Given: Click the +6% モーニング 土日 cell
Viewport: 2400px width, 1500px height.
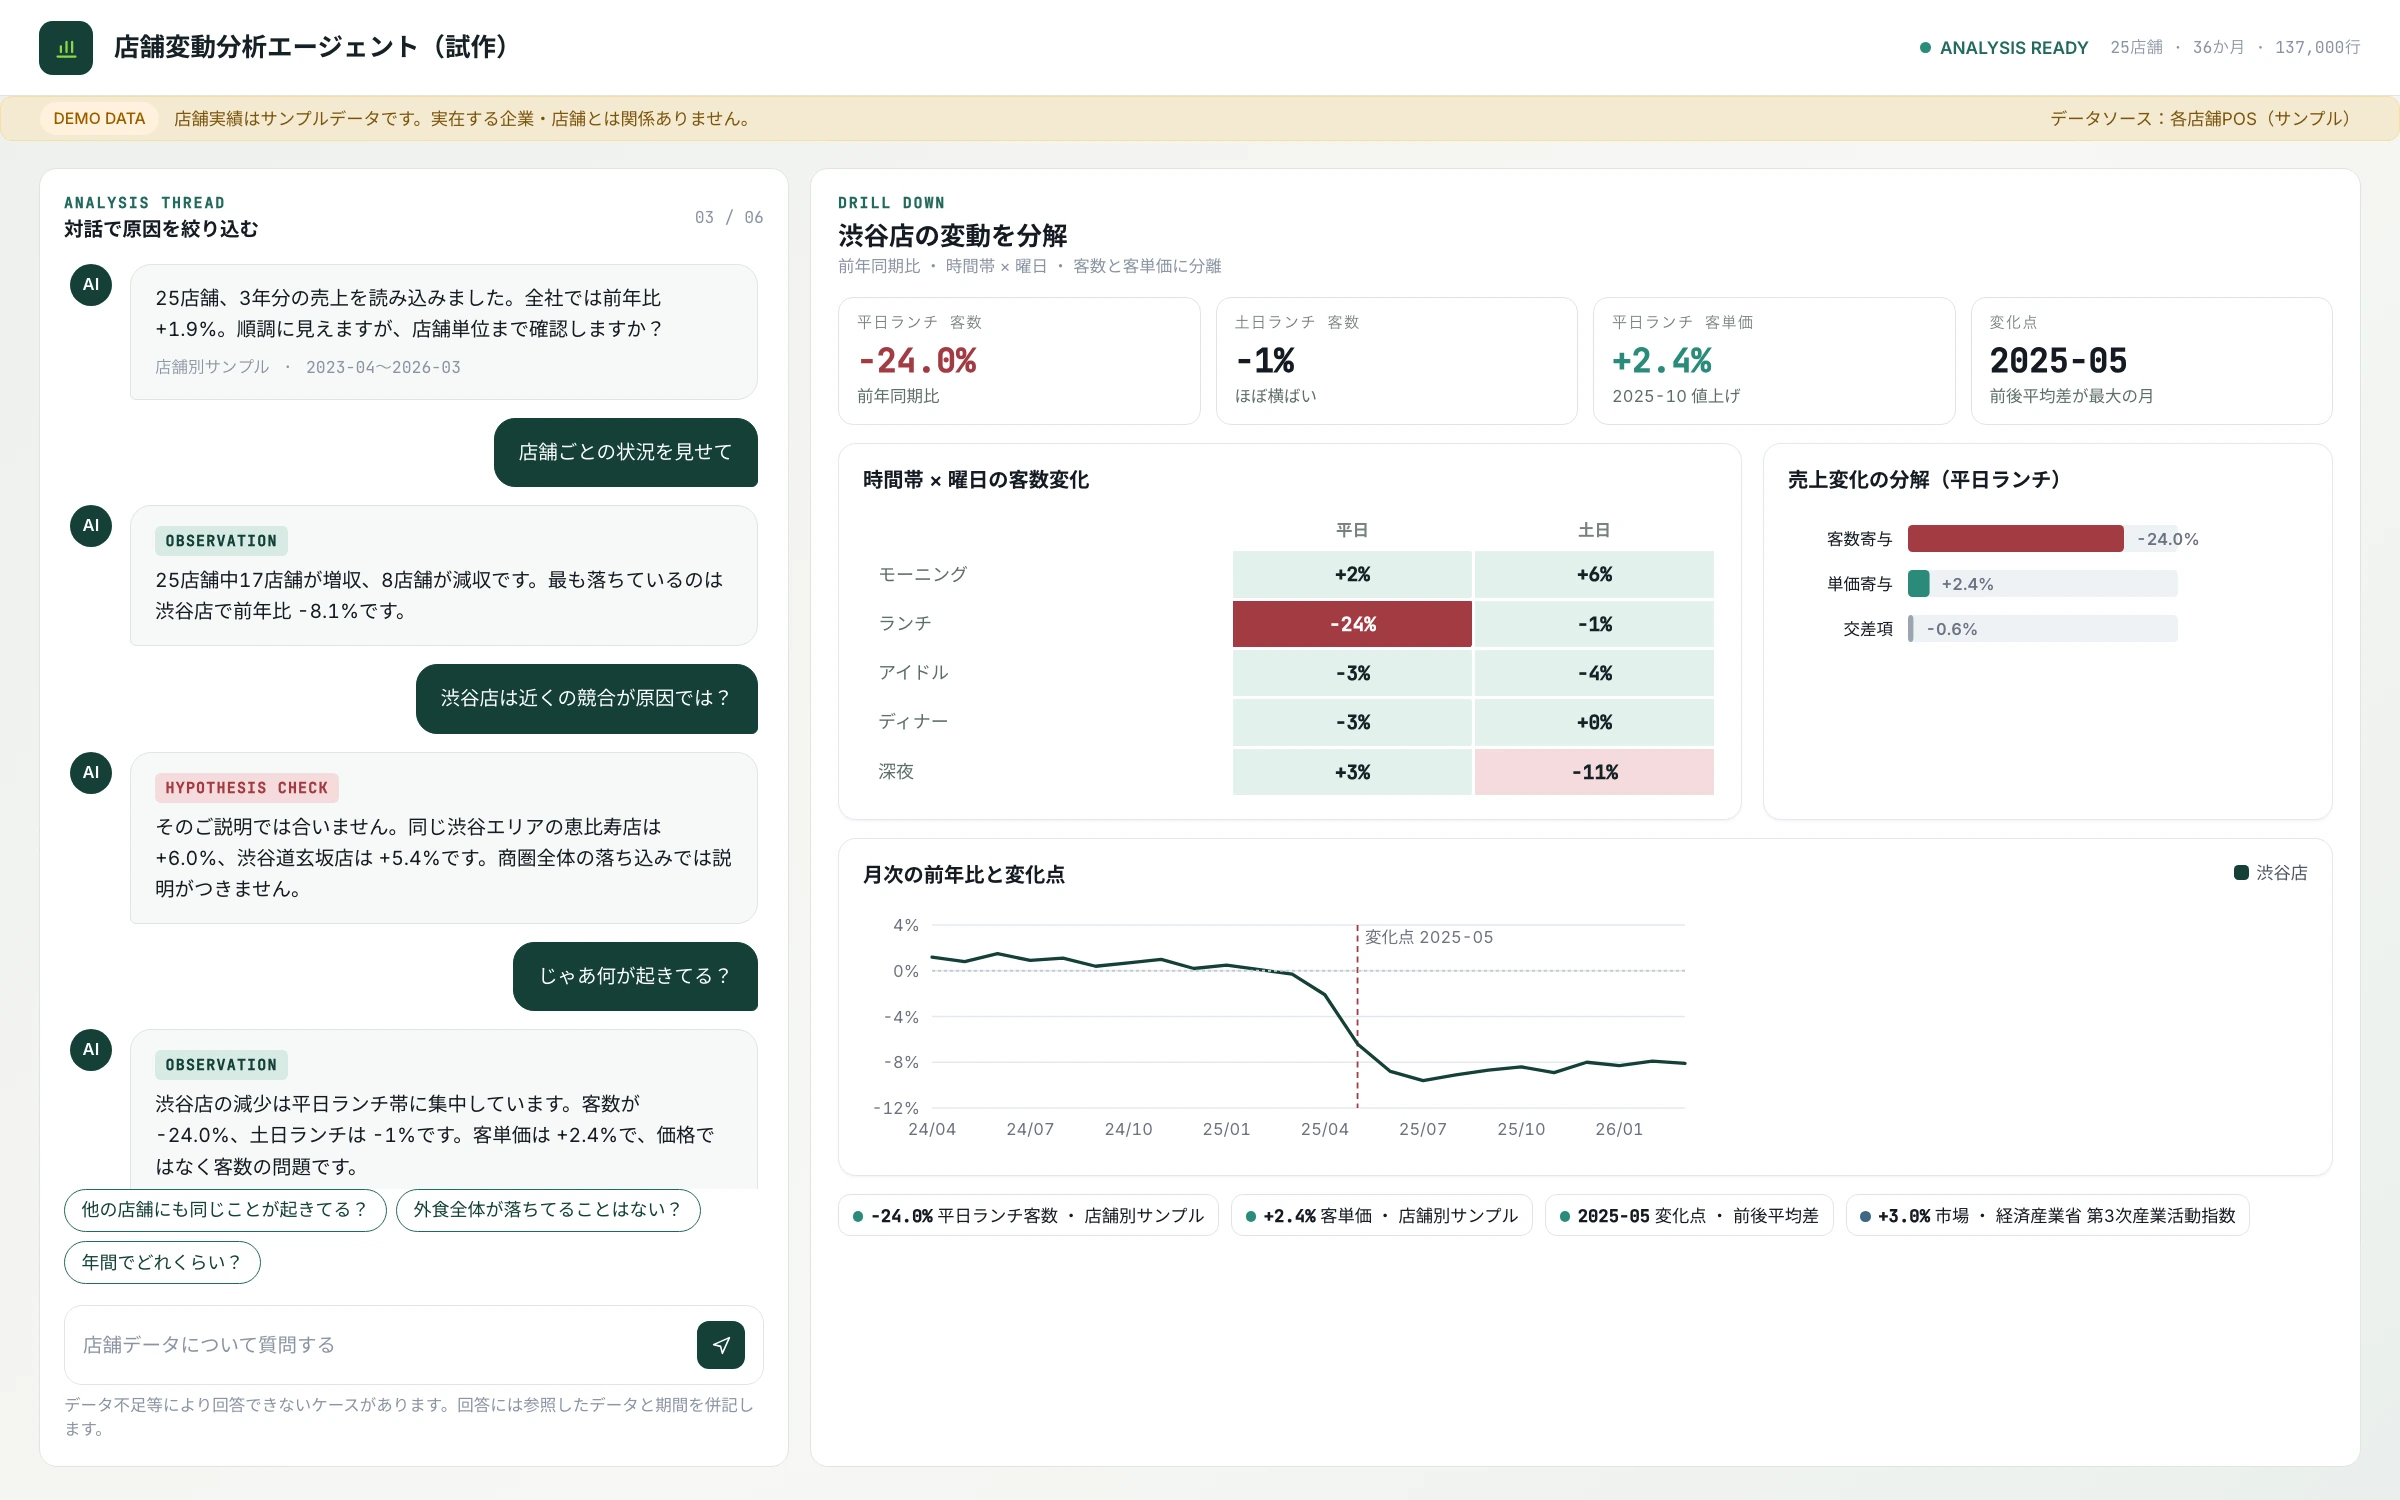Looking at the screenshot, I should point(1594,575).
